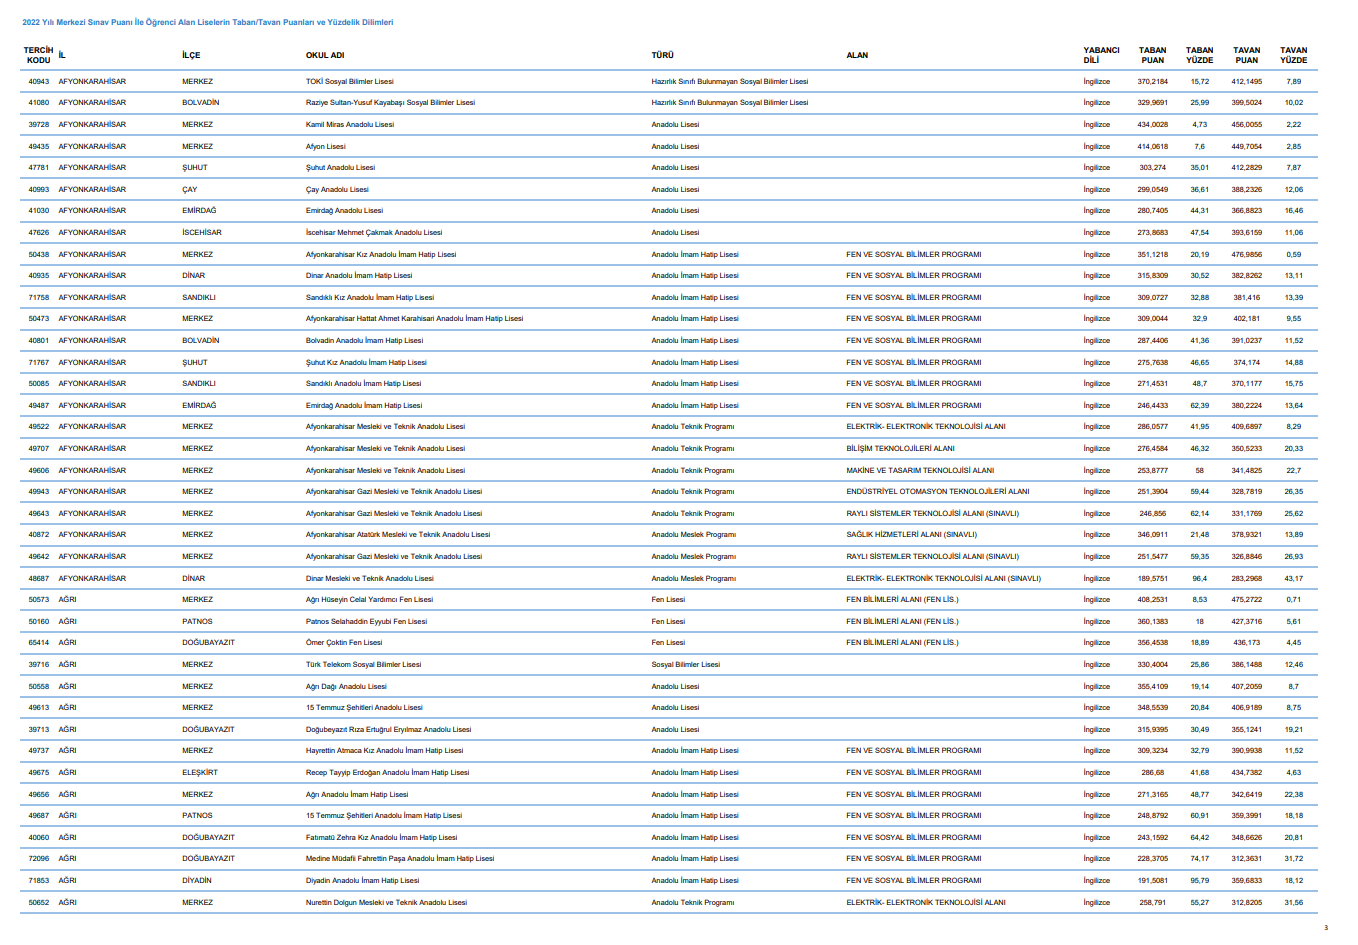Click the TABAN PUAN column header

1152,55
